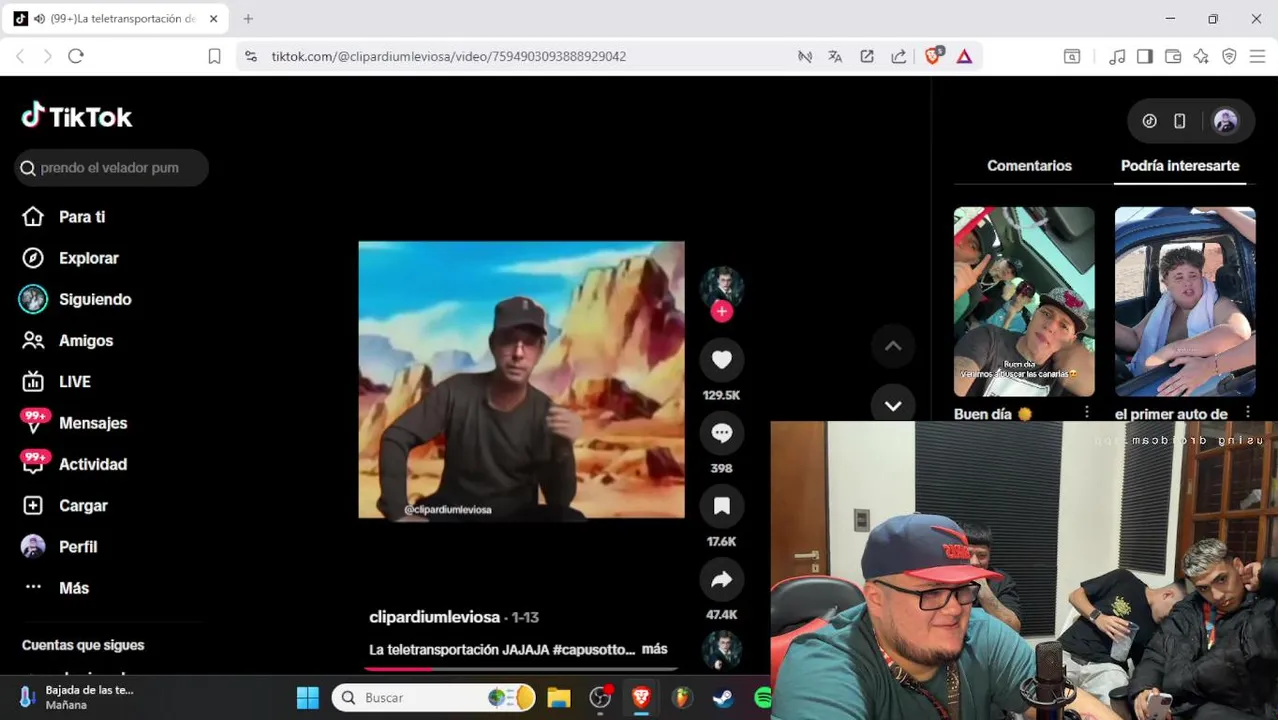This screenshot has width=1278, height=720.
Task: Open the weather widget on the taskbar
Action: click(76, 698)
